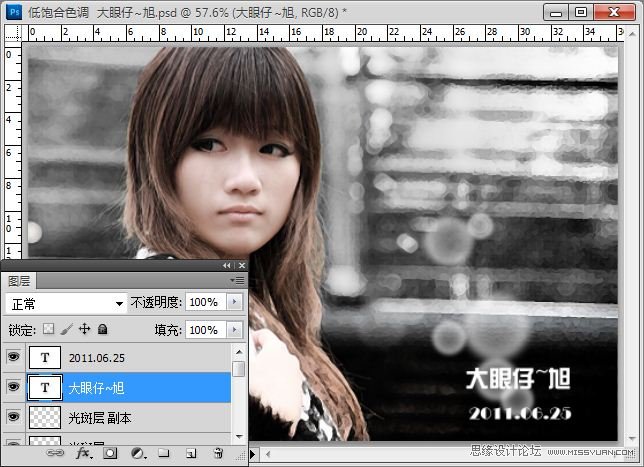Click the 2011.06.25 layer T thumbnail

tap(45, 357)
